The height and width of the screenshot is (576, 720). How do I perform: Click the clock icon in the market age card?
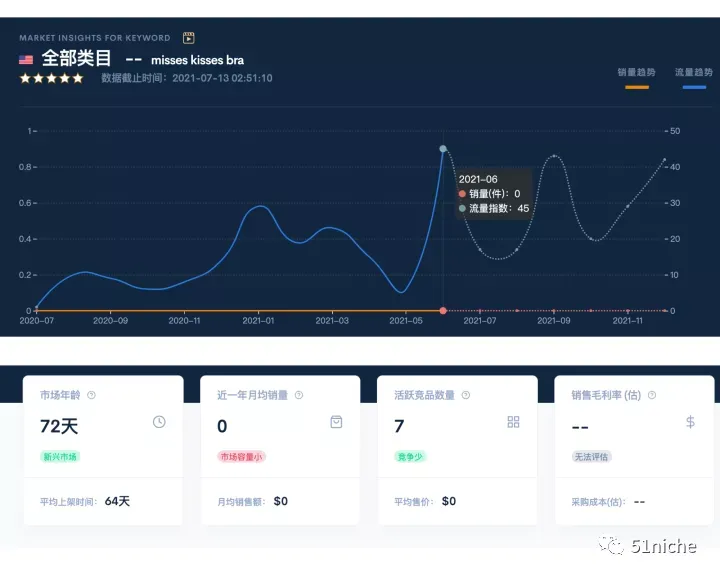(x=159, y=422)
